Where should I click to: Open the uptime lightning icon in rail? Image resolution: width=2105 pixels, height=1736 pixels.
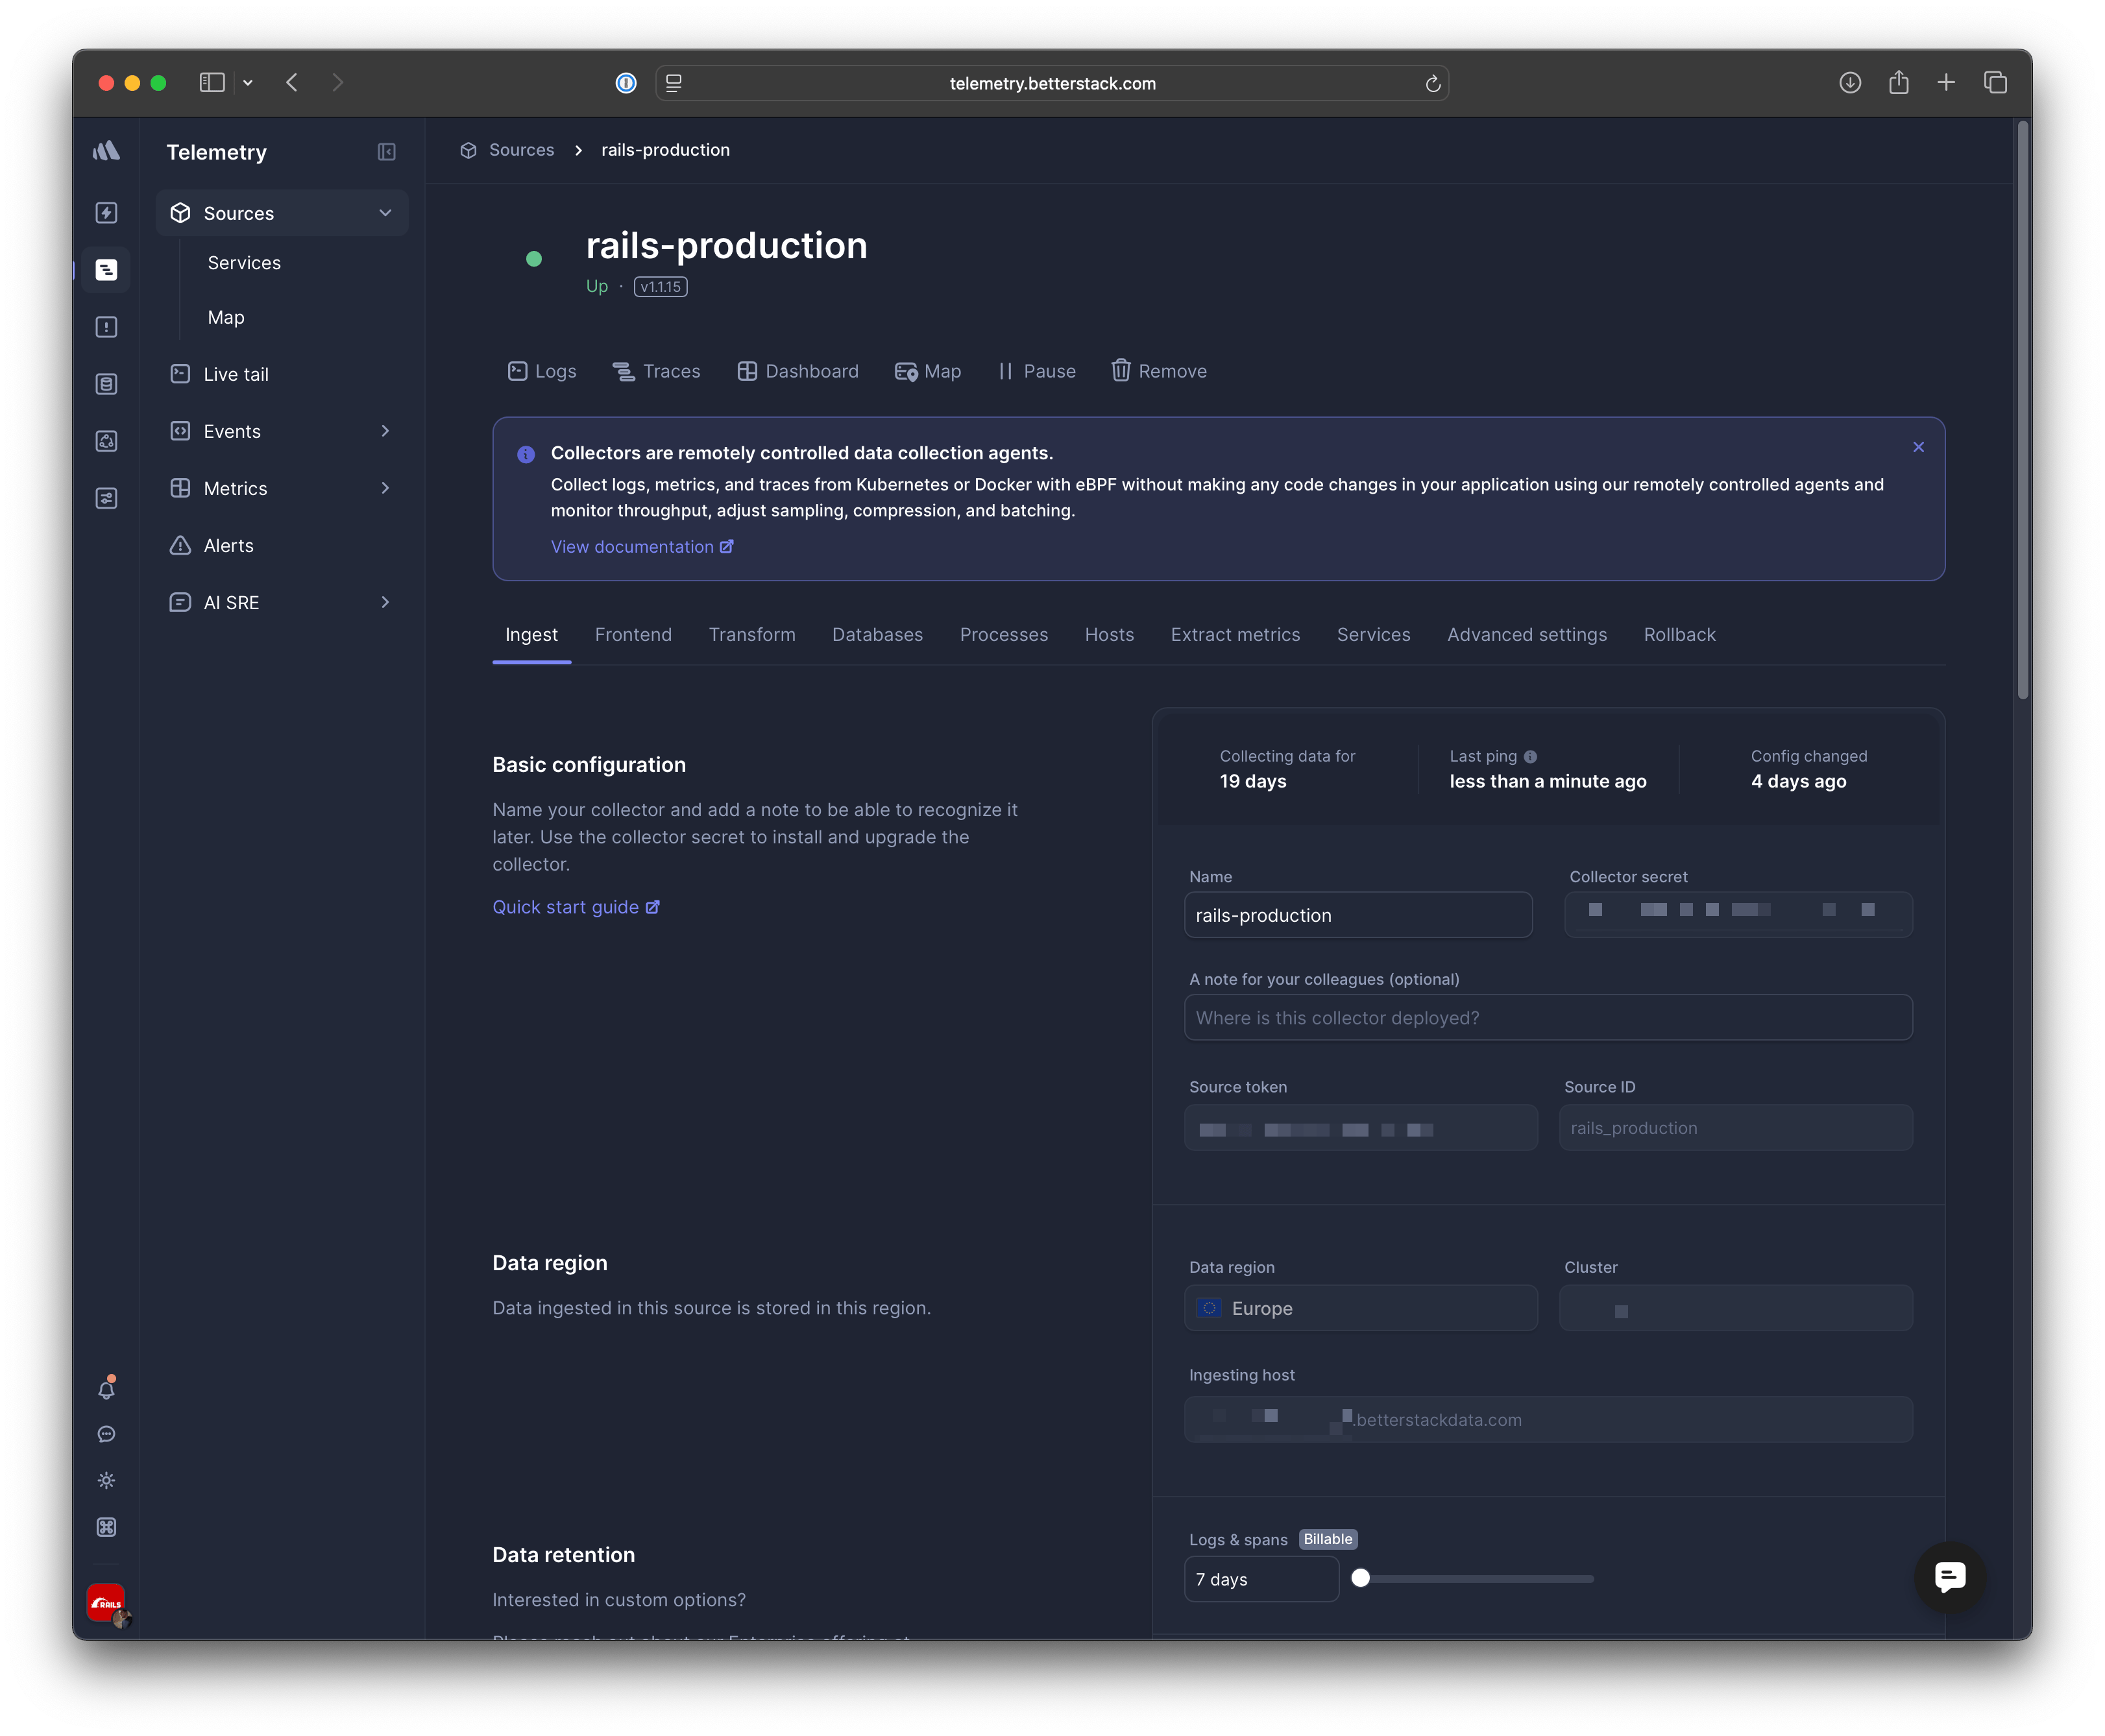pyautogui.click(x=106, y=213)
